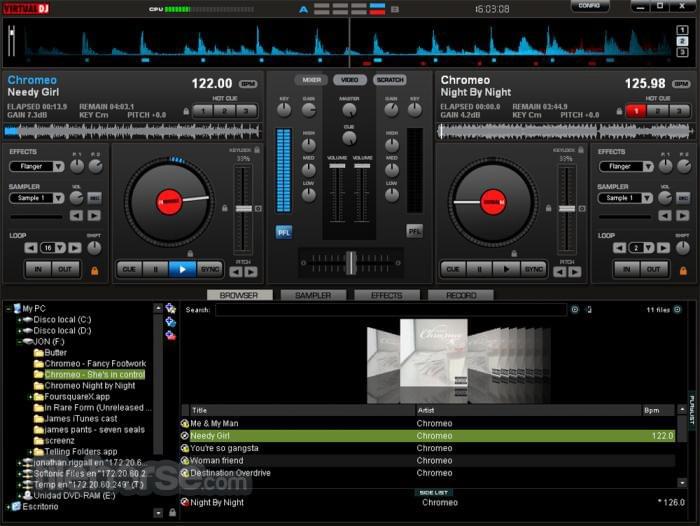The height and width of the screenshot is (526, 700).
Task: Nudge left deck pitch down arrow
Action: 236,271
